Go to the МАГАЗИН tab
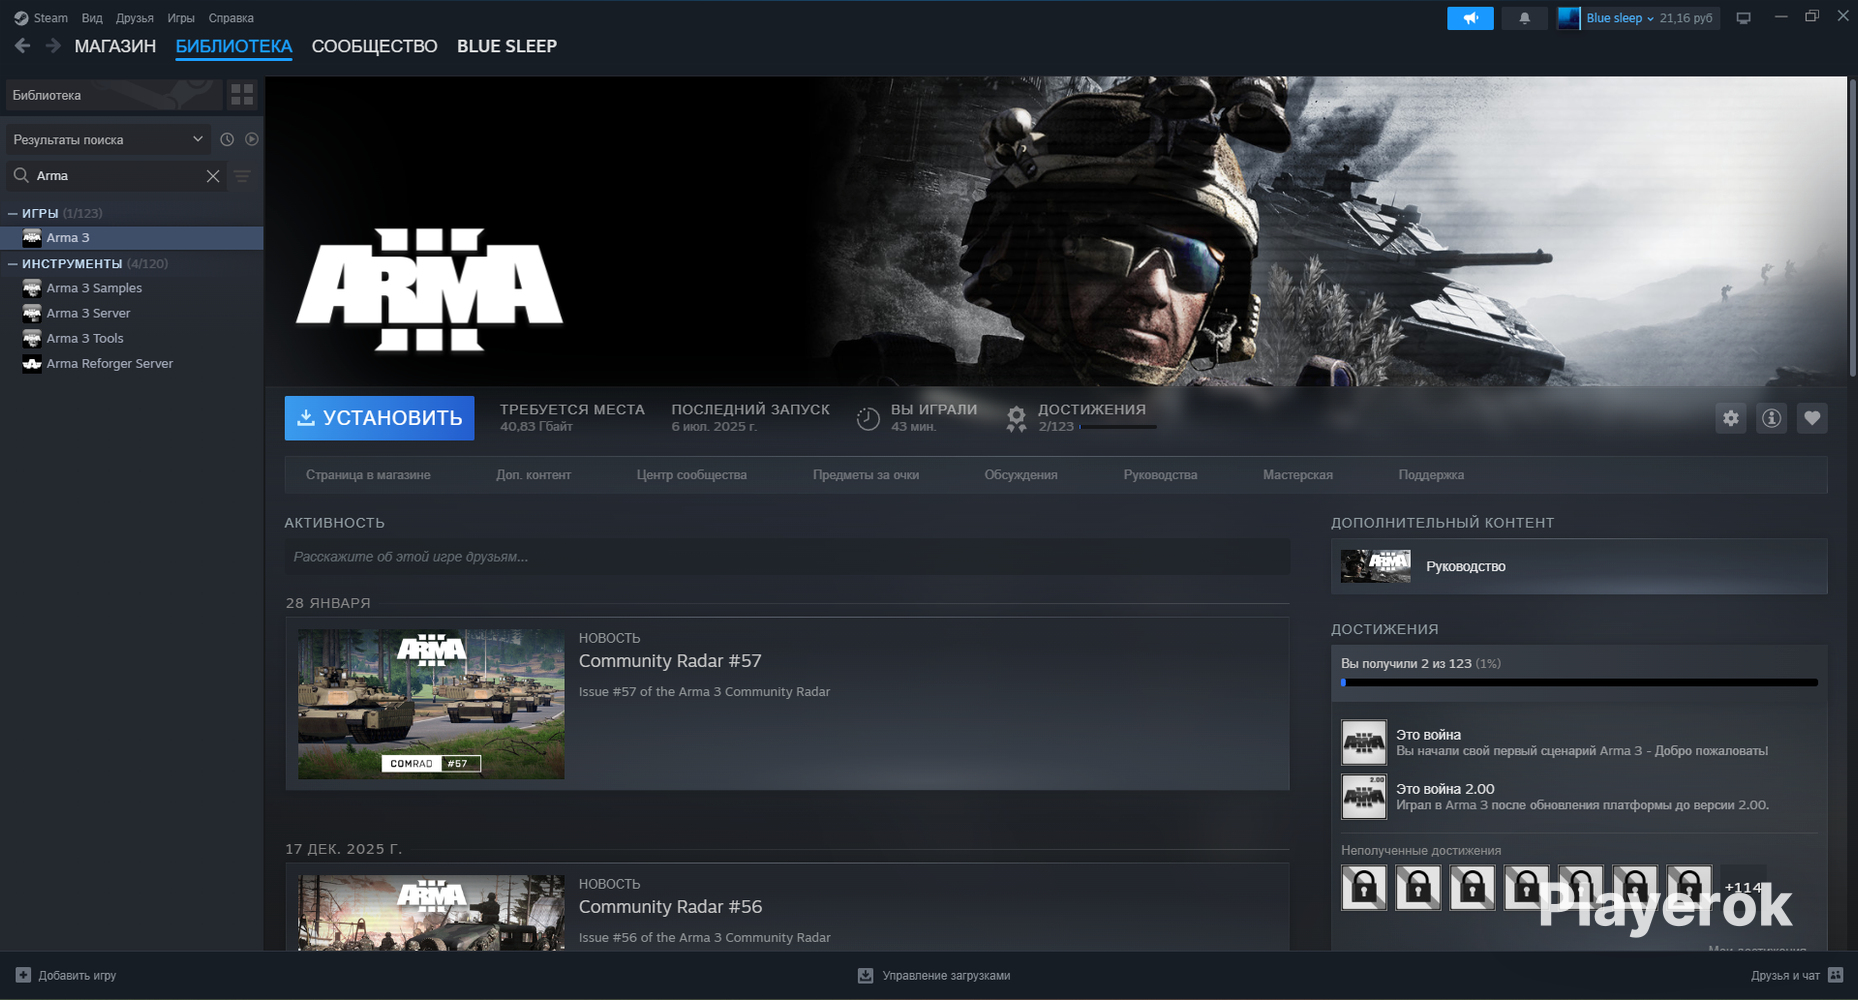1858x1000 pixels. (x=115, y=46)
